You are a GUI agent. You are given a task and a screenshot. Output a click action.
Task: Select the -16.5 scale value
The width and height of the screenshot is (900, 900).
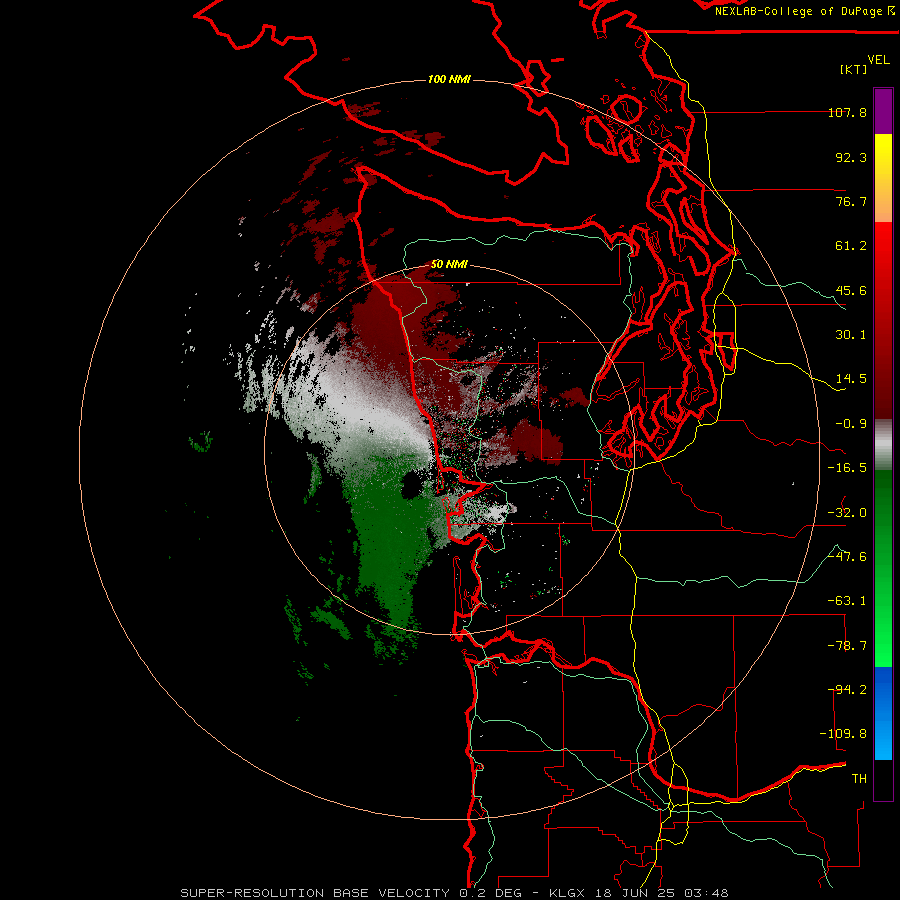(x=847, y=468)
